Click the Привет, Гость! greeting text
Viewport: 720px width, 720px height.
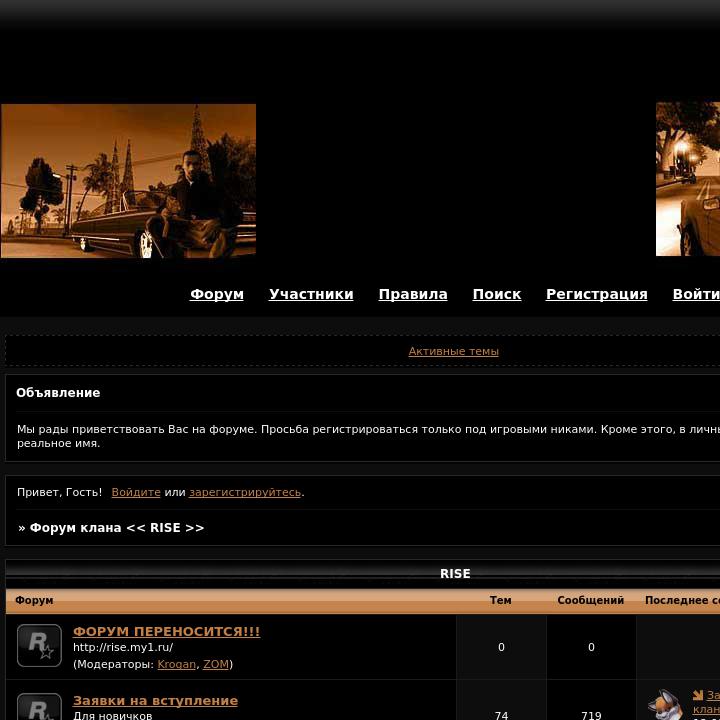point(59,492)
